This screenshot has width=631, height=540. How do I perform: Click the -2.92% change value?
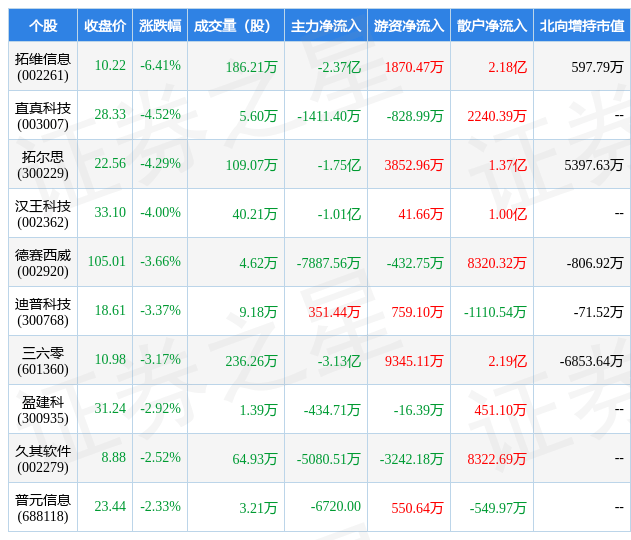[x=161, y=408]
